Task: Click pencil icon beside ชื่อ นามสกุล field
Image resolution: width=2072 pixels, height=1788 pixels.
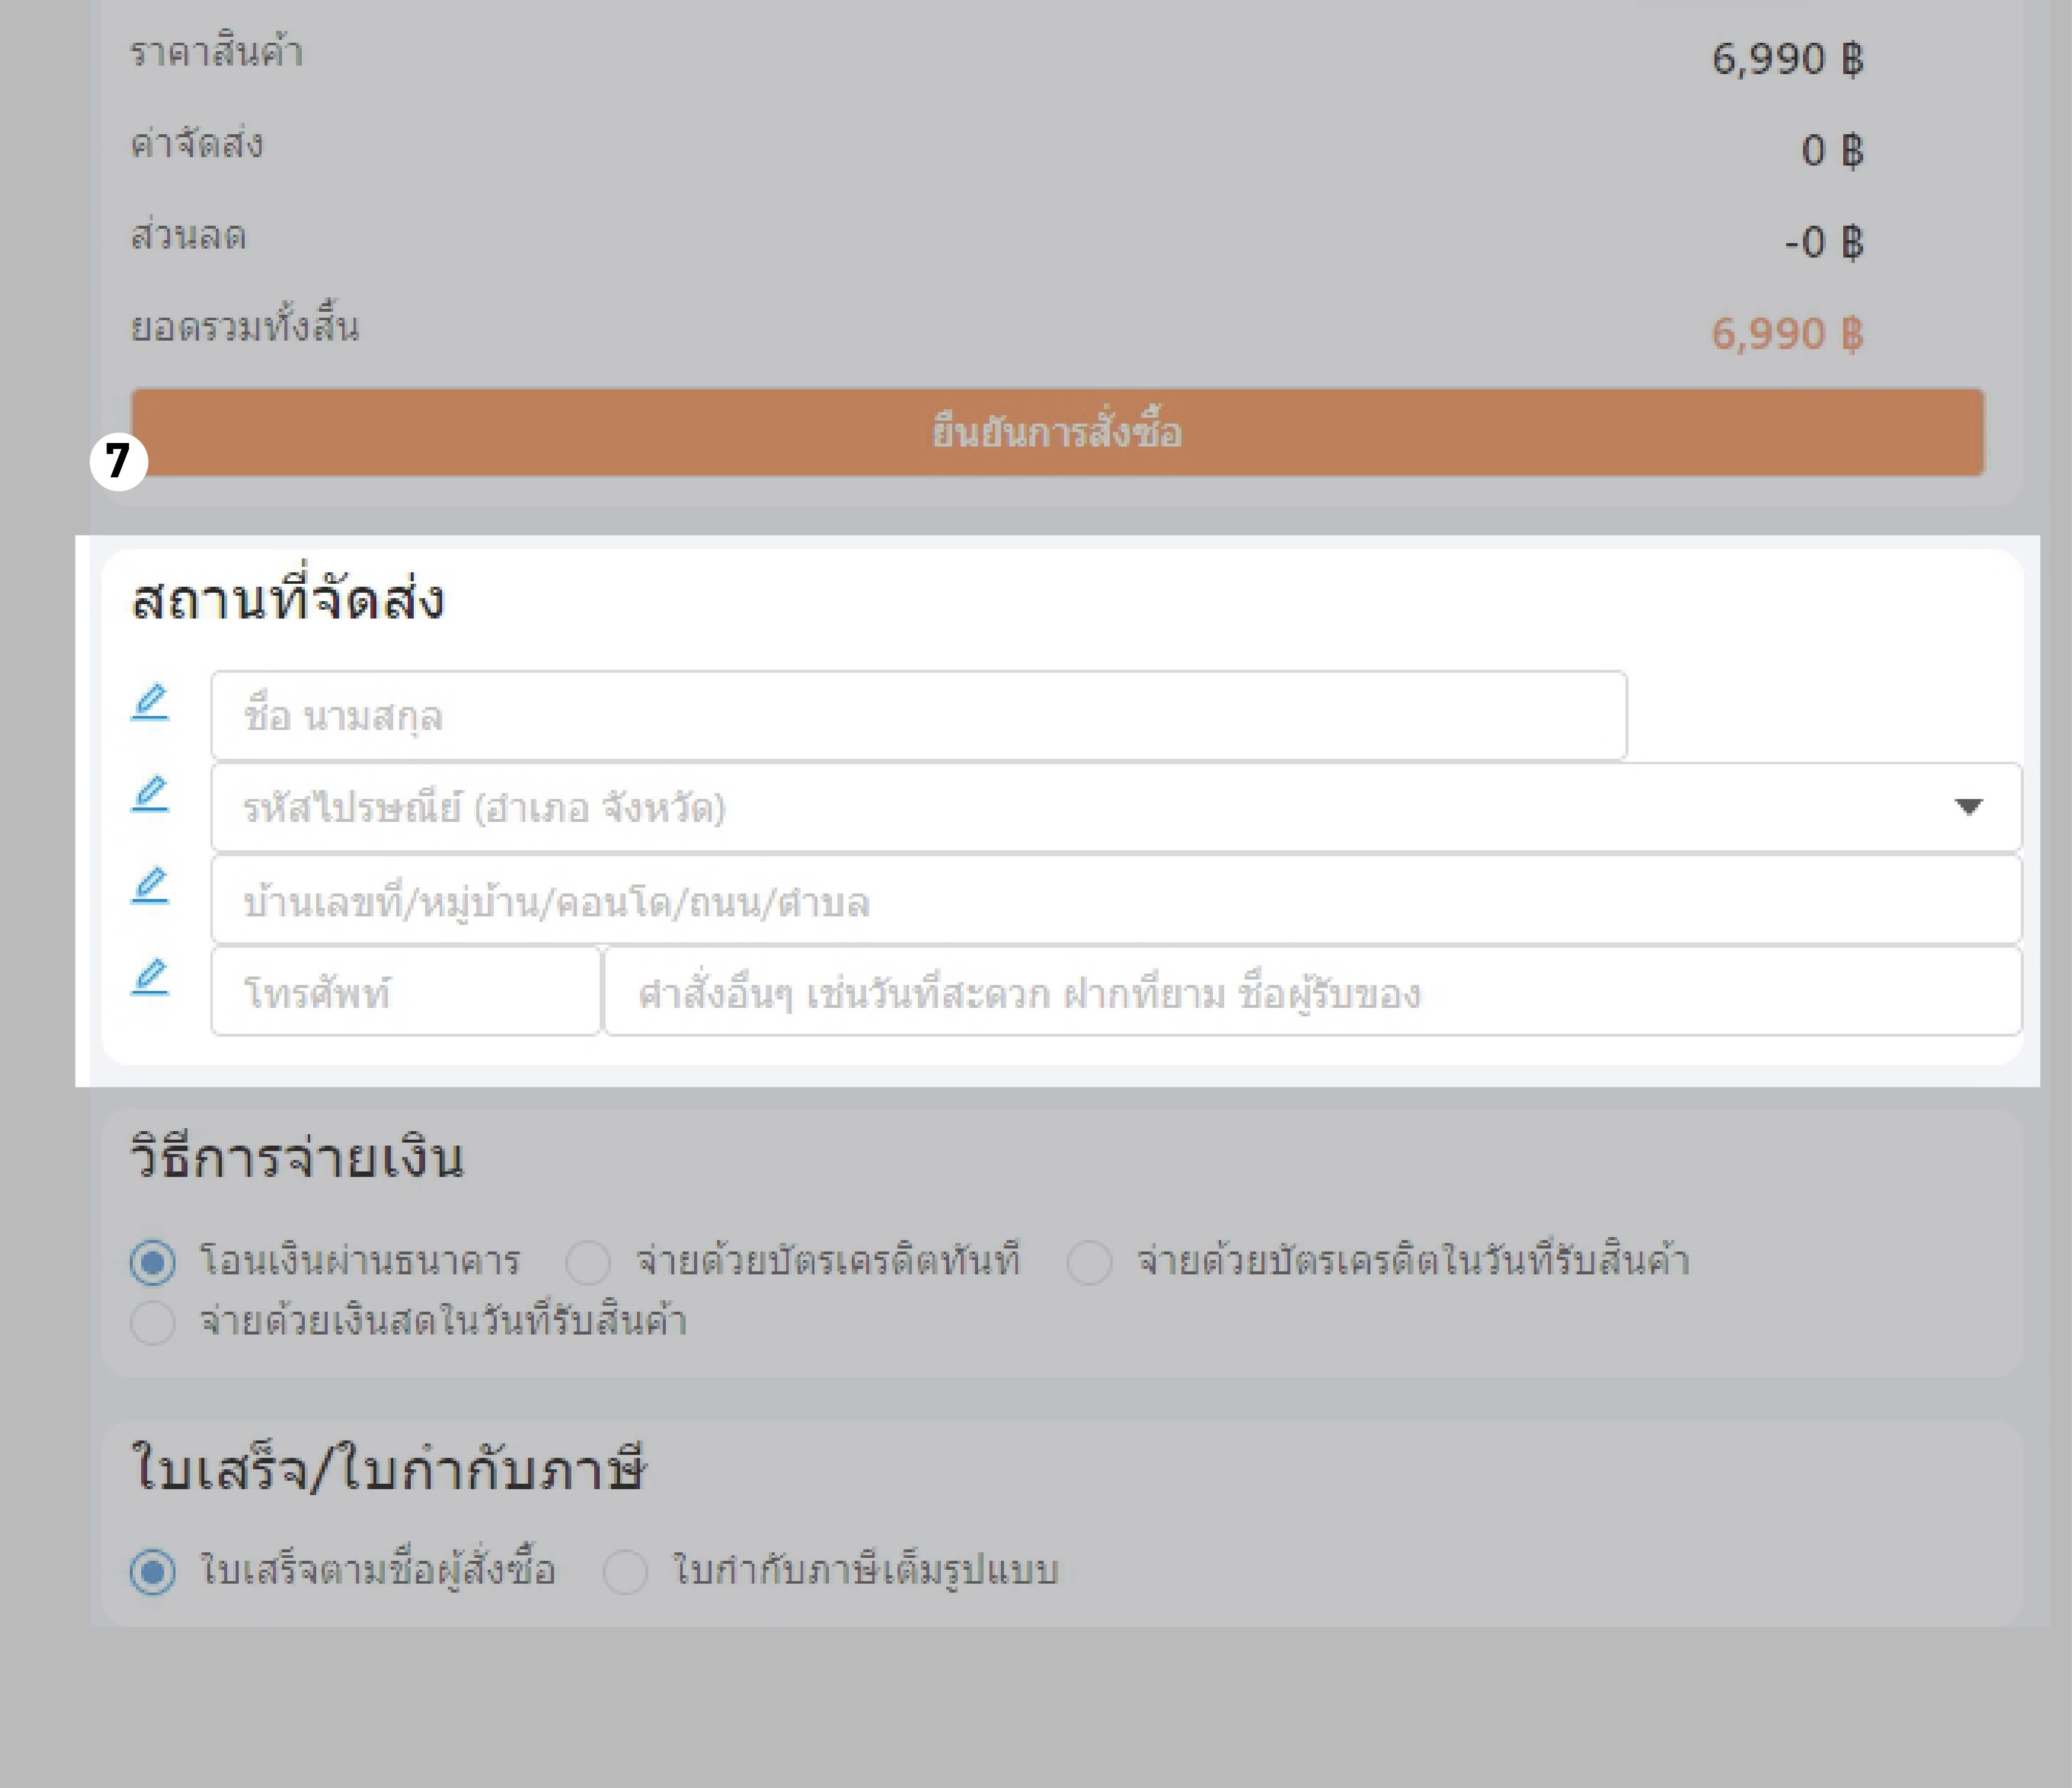Action: point(150,702)
